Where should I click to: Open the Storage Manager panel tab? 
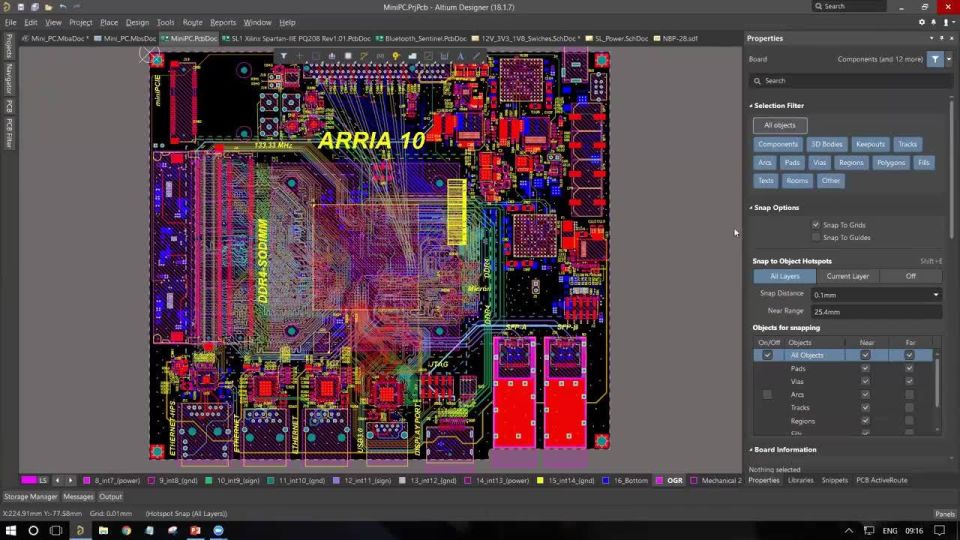coord(30,497)
